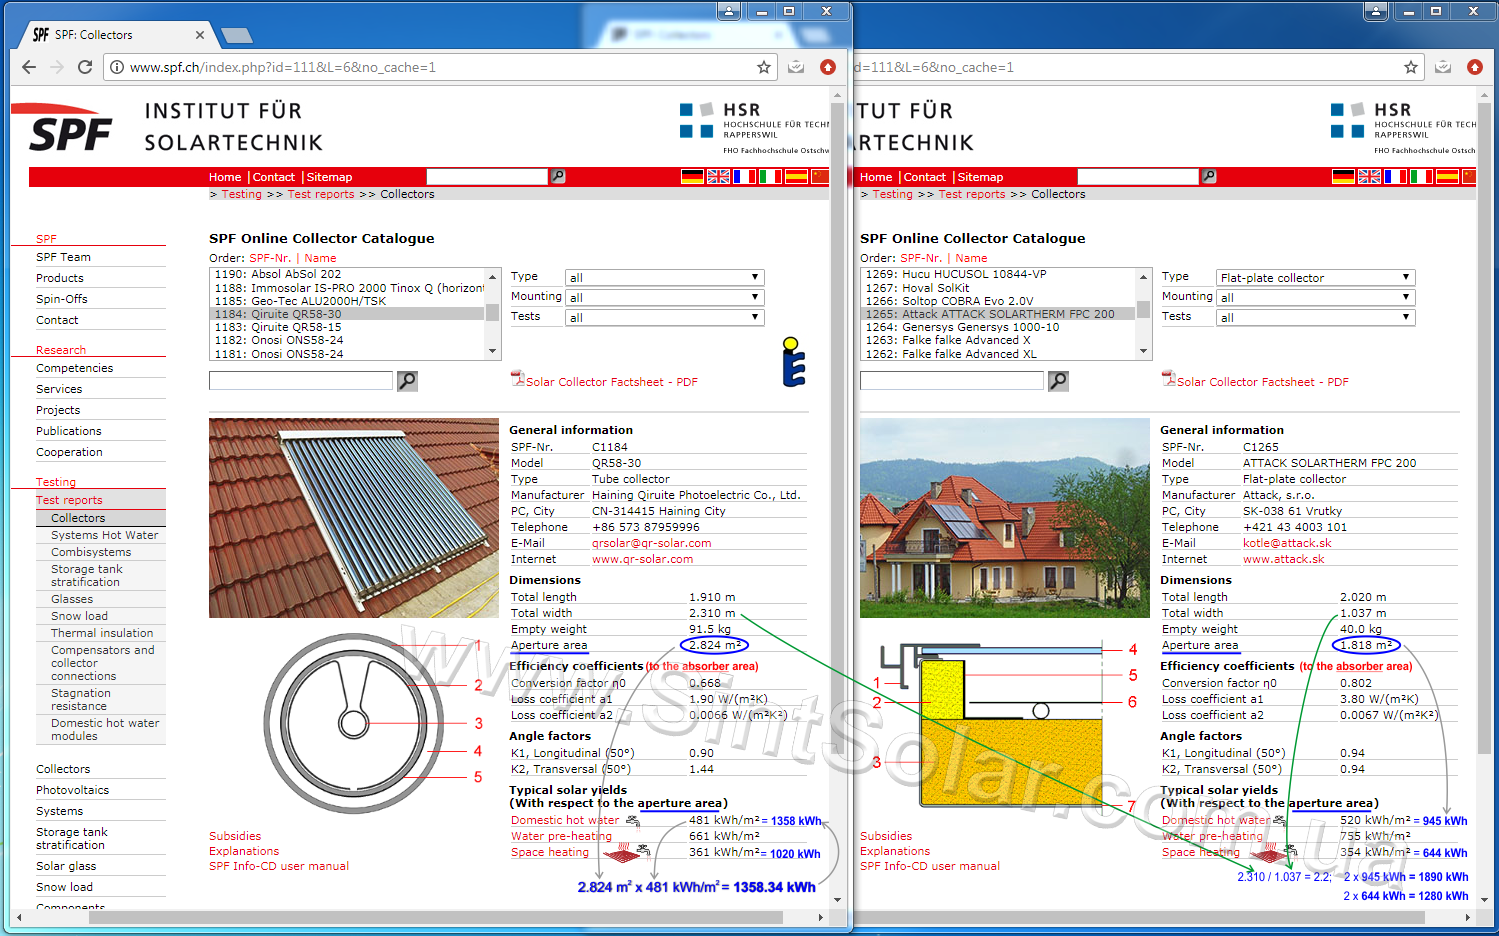Sort order by Name in left window
Image resolution: width=1499 pixels, height=936 pixels.
point(320,258)
